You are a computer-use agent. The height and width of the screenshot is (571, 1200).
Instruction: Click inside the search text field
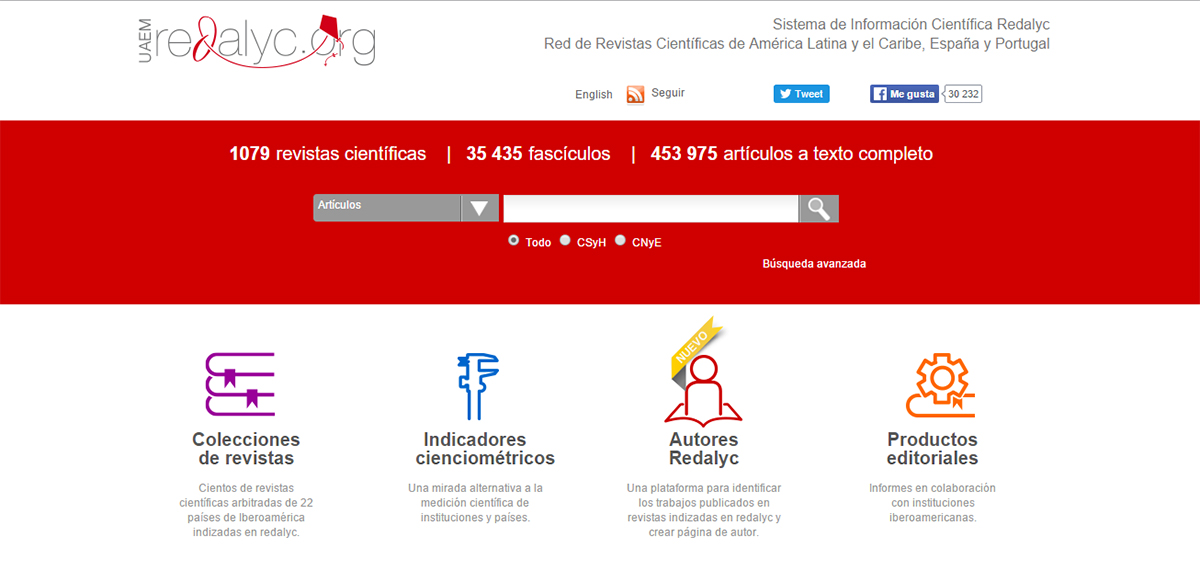click(x=651, y=208)
